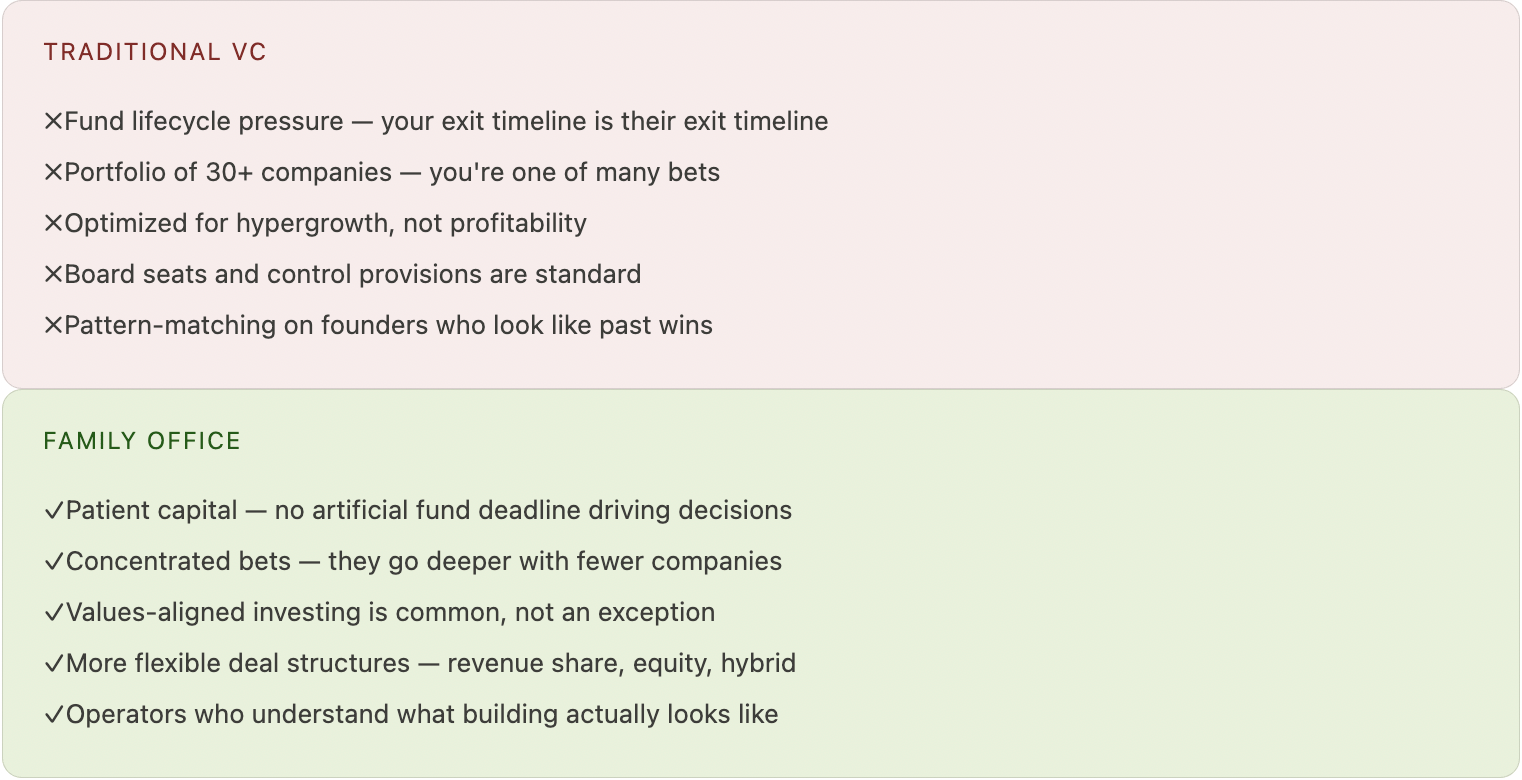Click the X icon beside Pattern-matching on founders
The width and height of the screenshot is (1522, 780).
point(54,326)
